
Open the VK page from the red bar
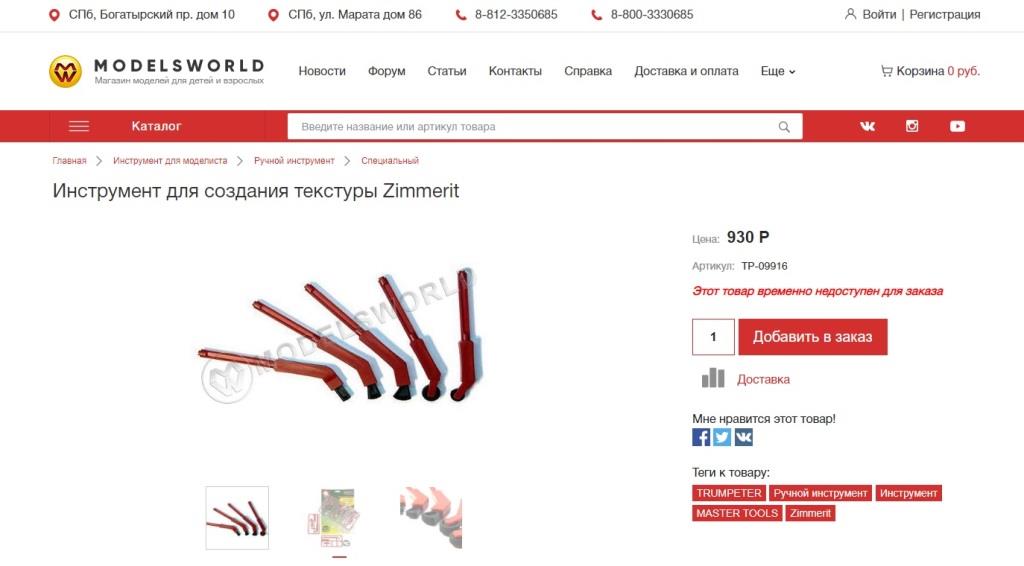click(x=867, y=126)
